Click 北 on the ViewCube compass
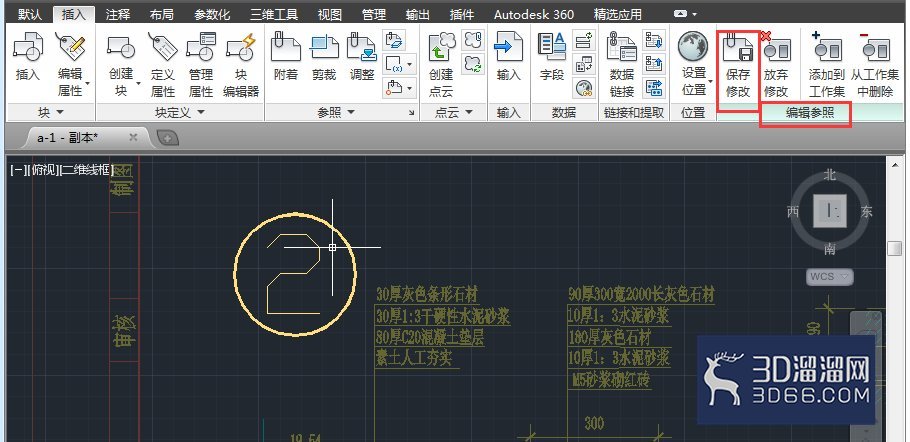Screen dimensions: 910x442 [x=829, y=175]
